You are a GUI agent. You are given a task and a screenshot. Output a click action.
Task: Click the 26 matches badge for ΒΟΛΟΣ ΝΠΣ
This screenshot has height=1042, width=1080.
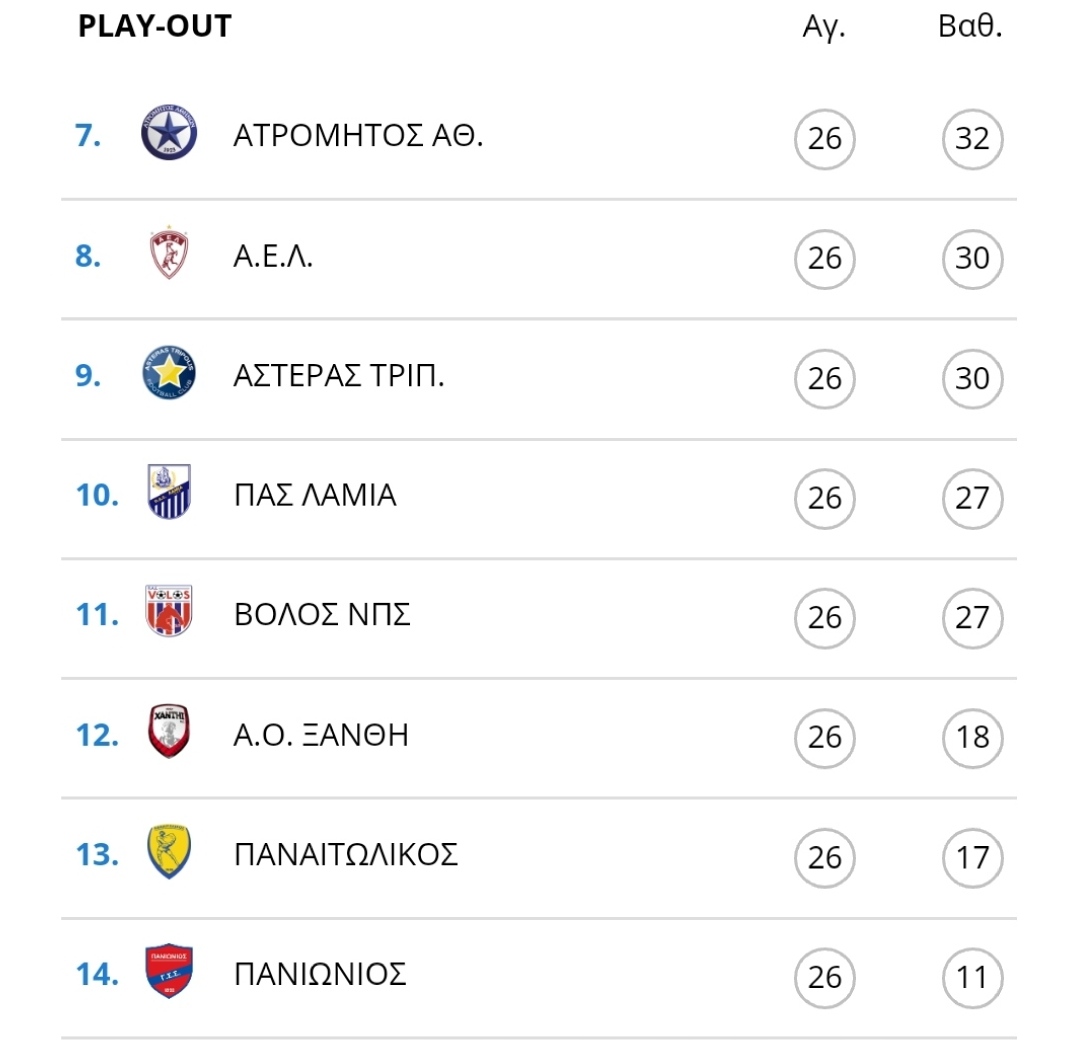[x=824, y=618]
